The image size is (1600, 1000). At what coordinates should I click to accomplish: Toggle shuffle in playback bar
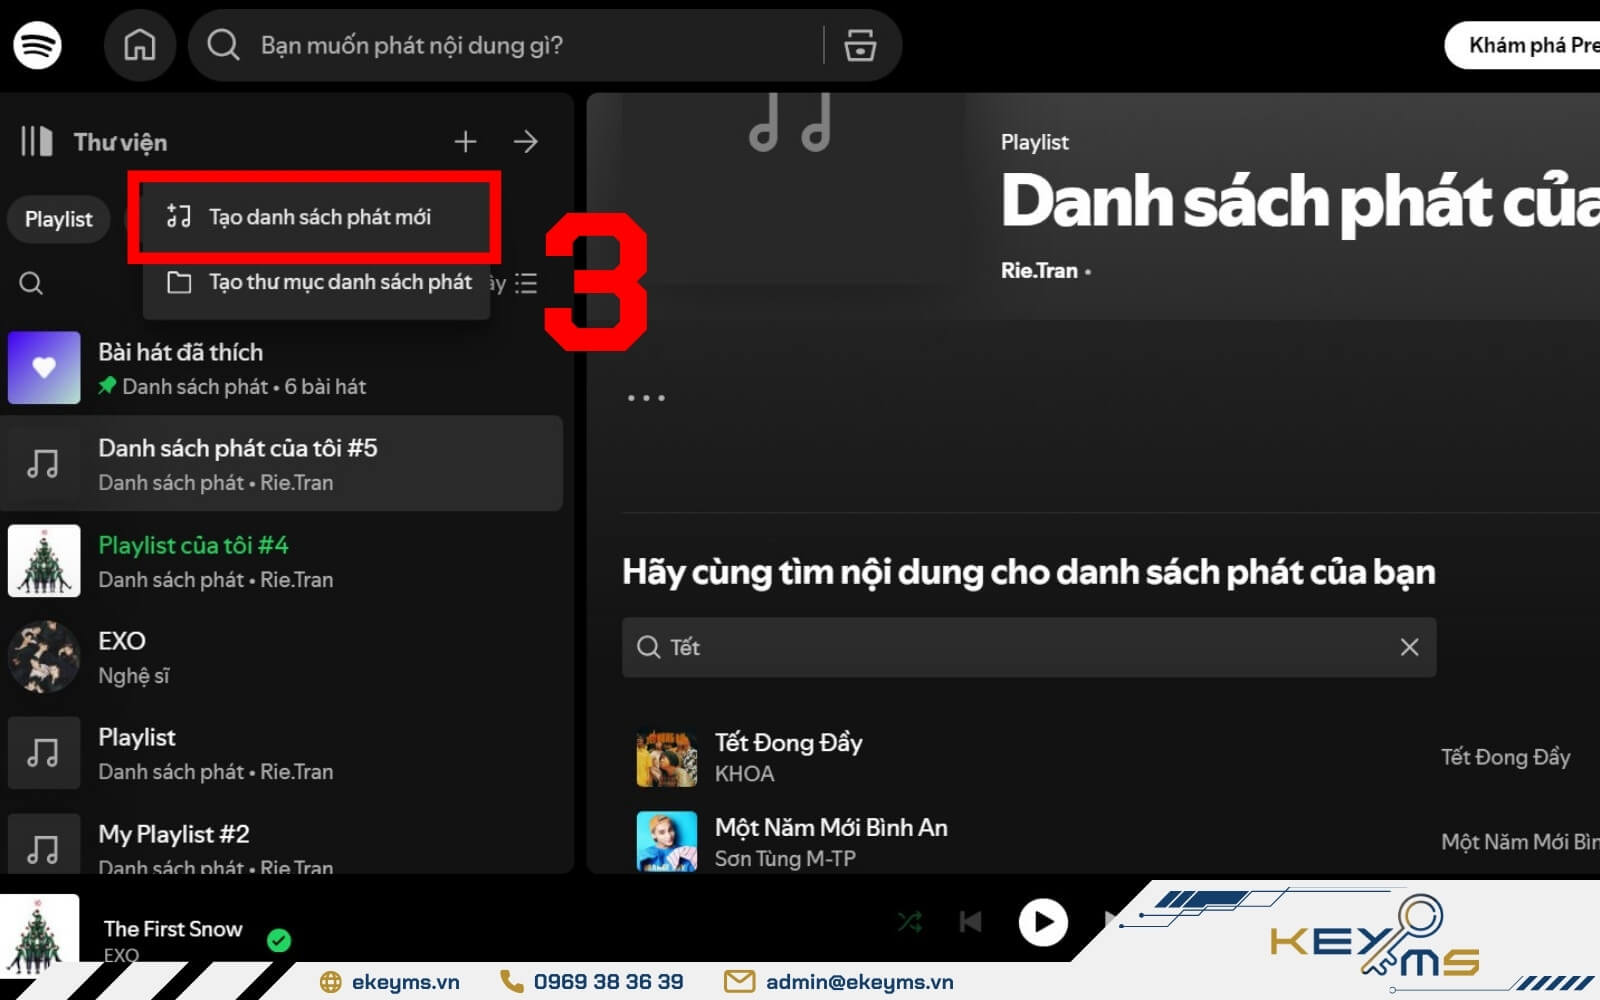(x=909, y=921)
